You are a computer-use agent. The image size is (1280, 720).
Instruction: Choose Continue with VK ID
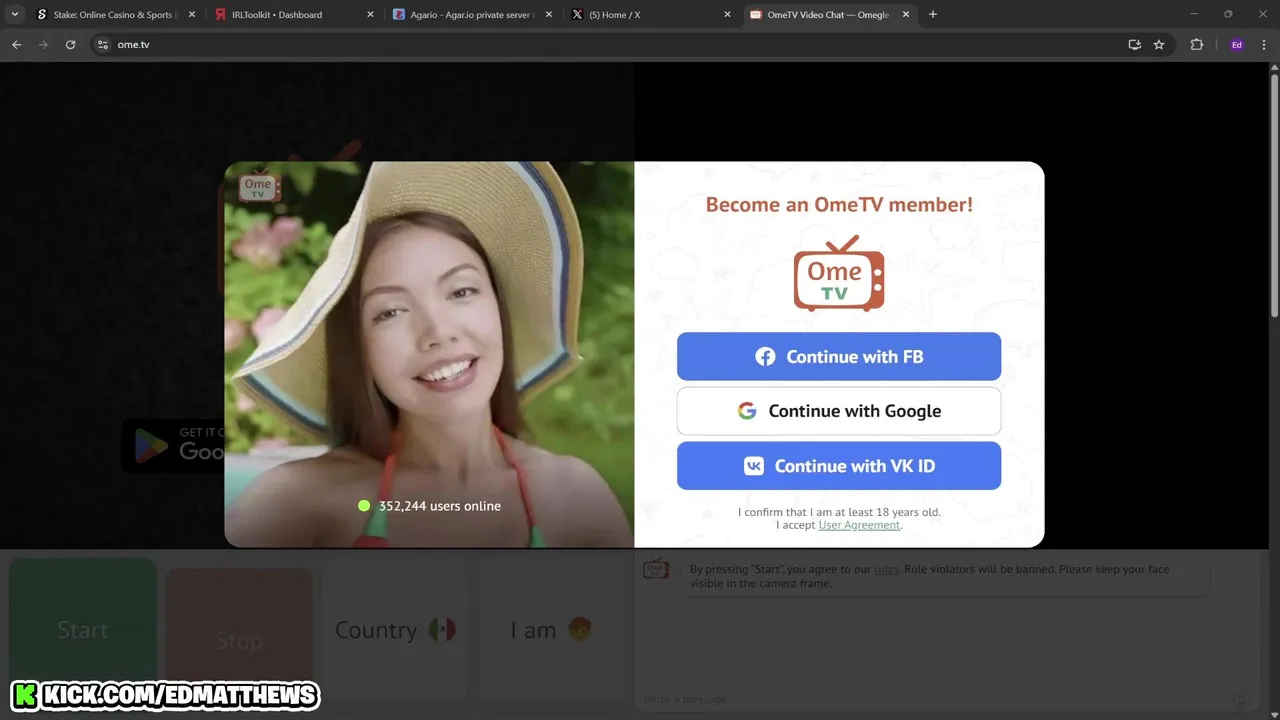[x=838, y=466]
